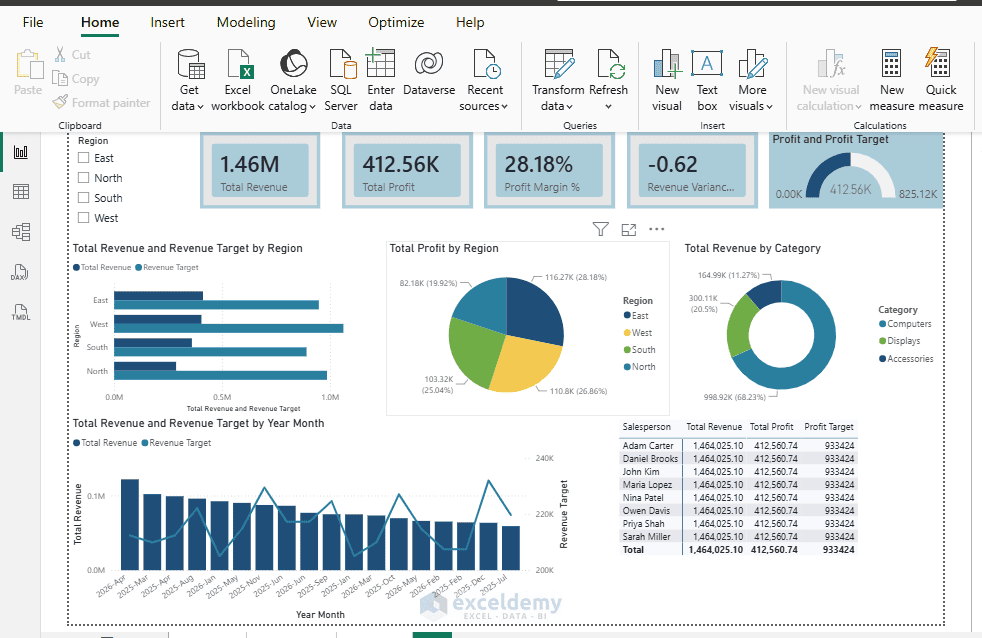Select the Profit Margin % card

pyautogui.click(x=549, y=170)
